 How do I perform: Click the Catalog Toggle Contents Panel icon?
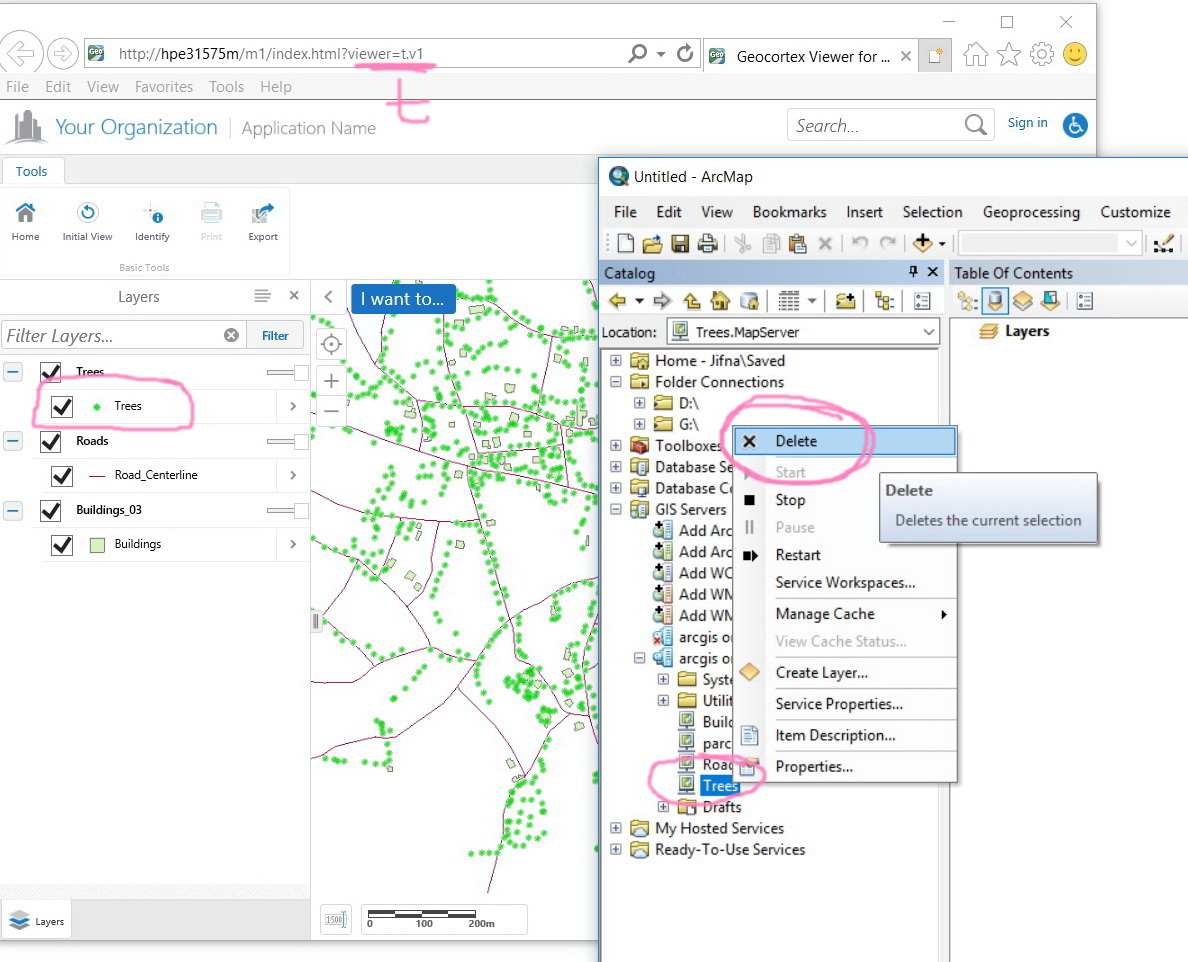pyautogui.click(x=922, y=301)
